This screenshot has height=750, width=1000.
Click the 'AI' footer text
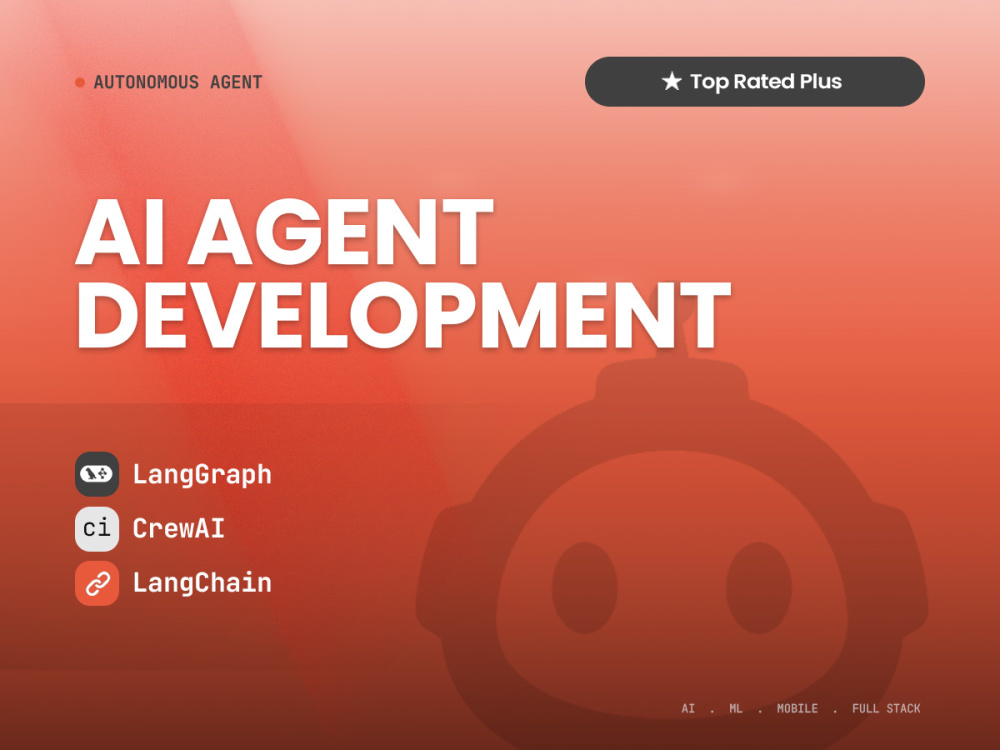[x=688, y=709]
